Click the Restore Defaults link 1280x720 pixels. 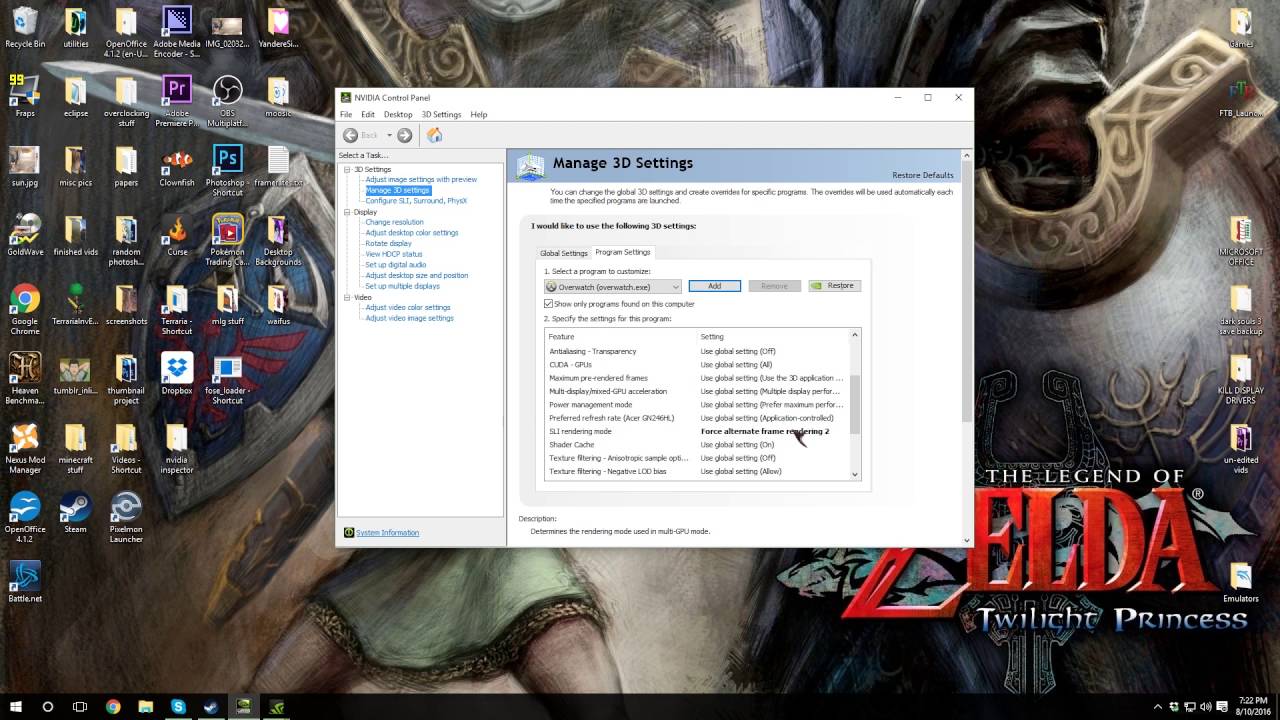pos(923,175)
